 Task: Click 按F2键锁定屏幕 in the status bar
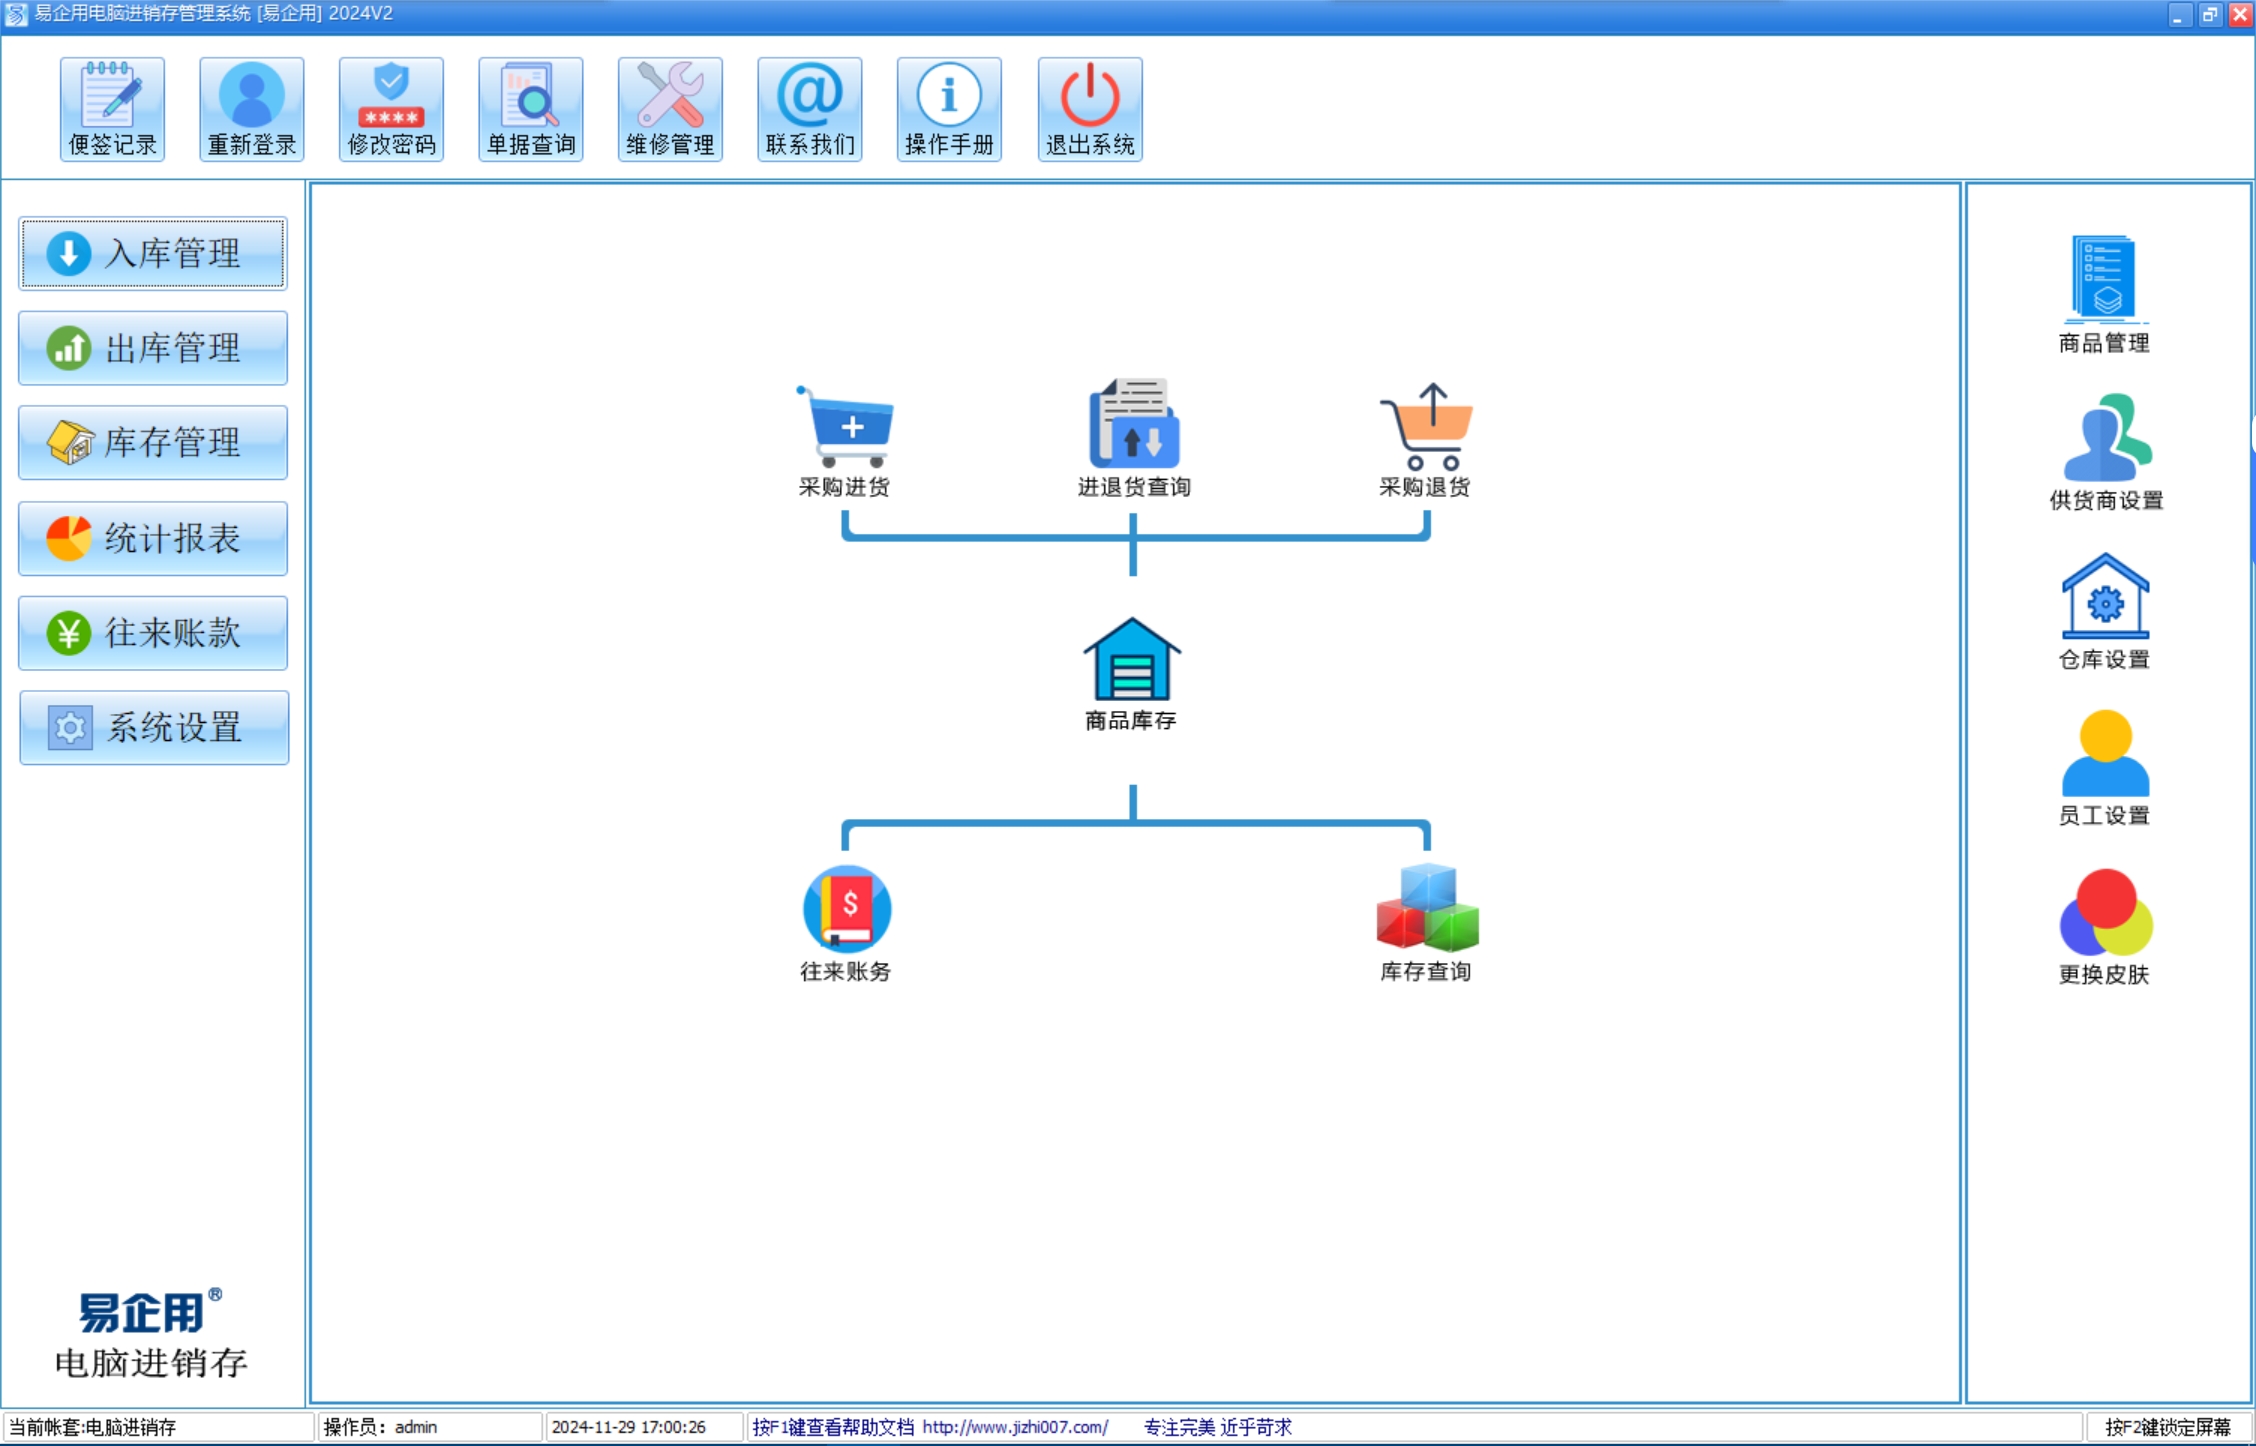[2167, 1427]
